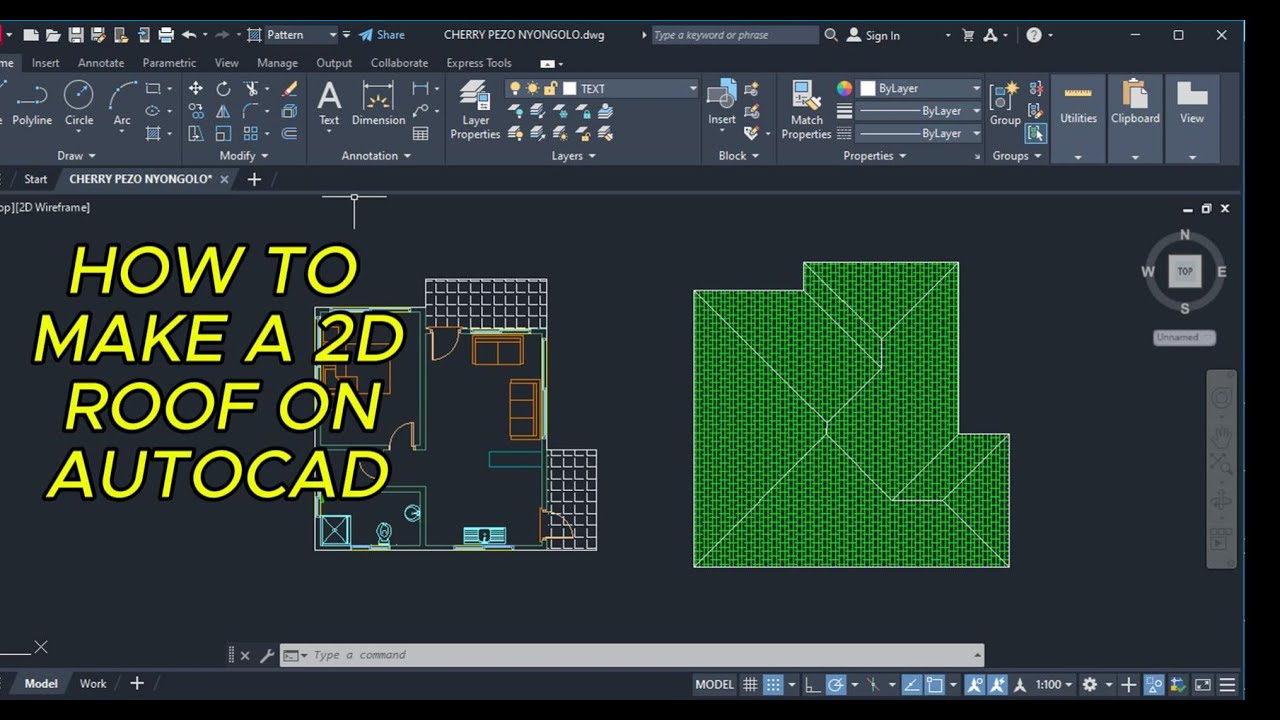Click the Explode tool icon
1280x720 pixels.
290,111
